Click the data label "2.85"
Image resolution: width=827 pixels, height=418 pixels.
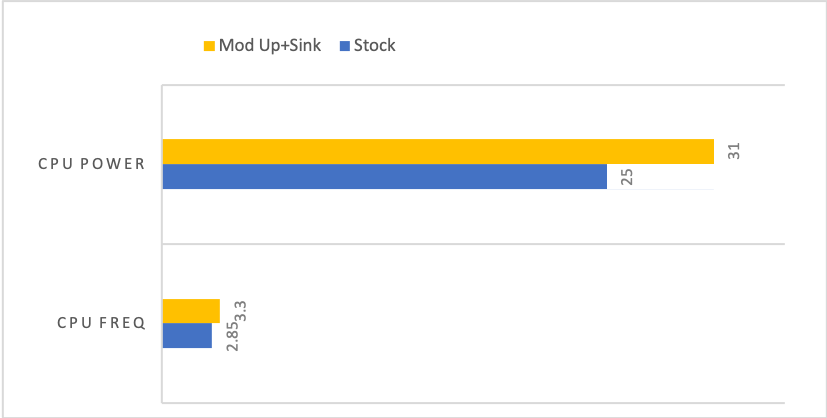click(232, 335)
